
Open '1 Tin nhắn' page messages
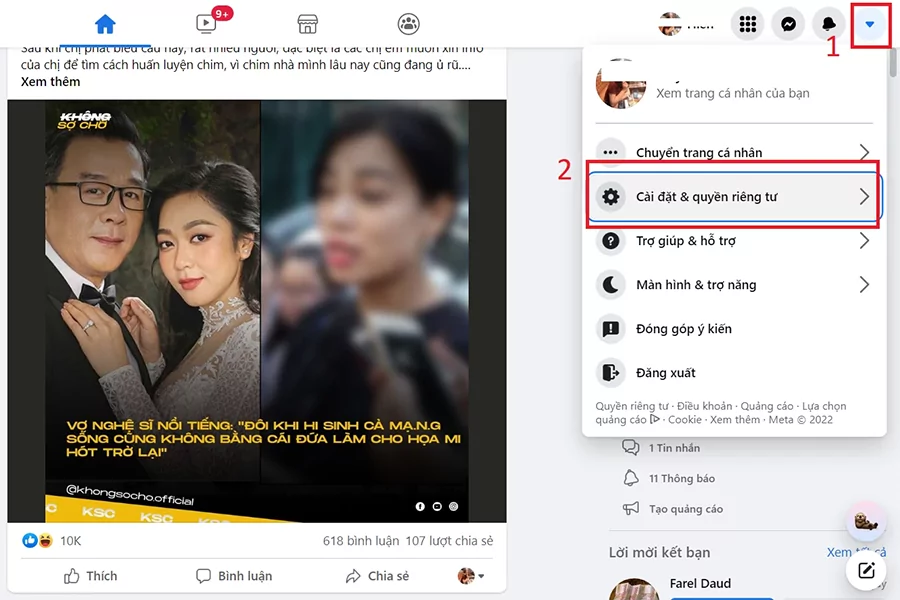pos(674,448)
